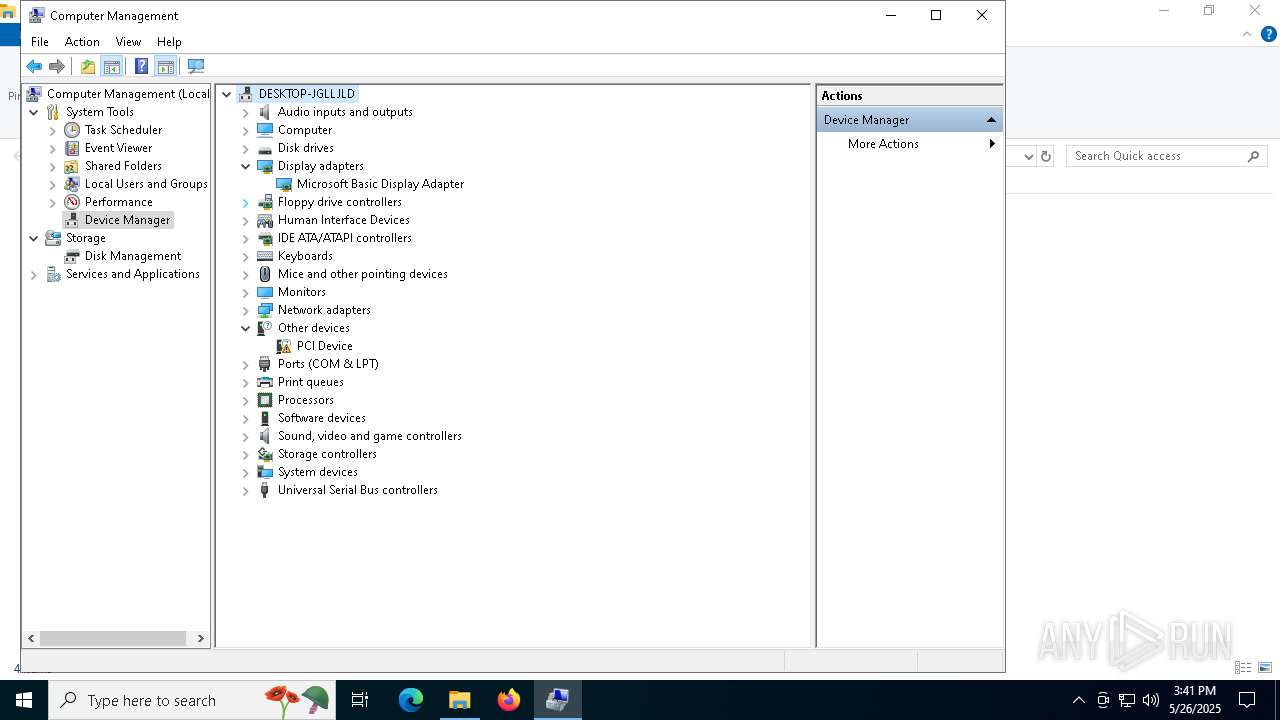
Task: Click the console tree scrollbar left arrow
Action: (31, 638)
